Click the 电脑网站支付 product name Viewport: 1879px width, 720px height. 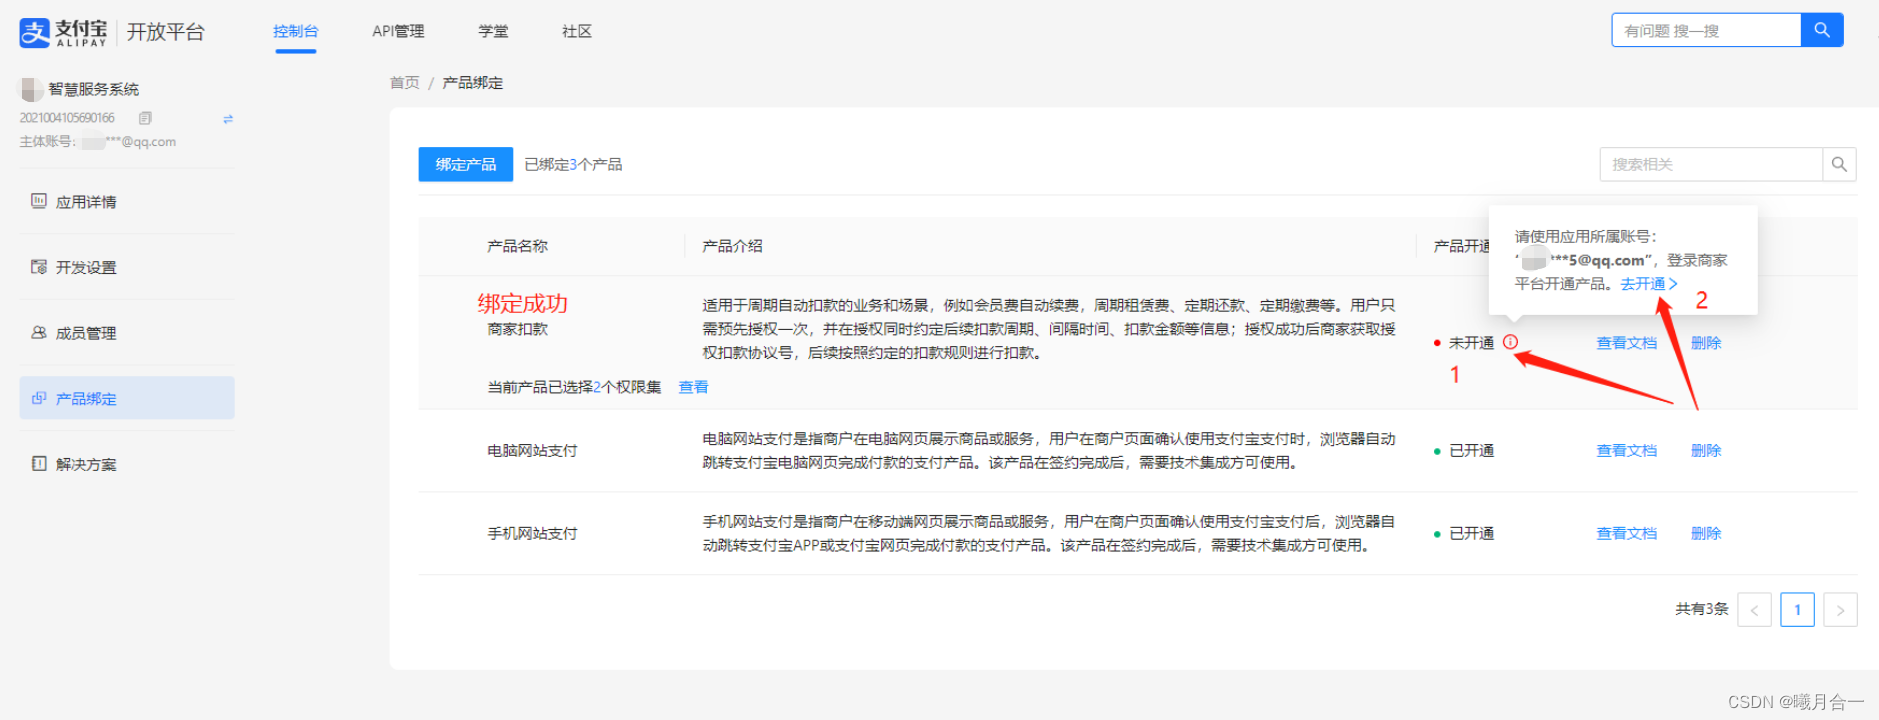532,451
